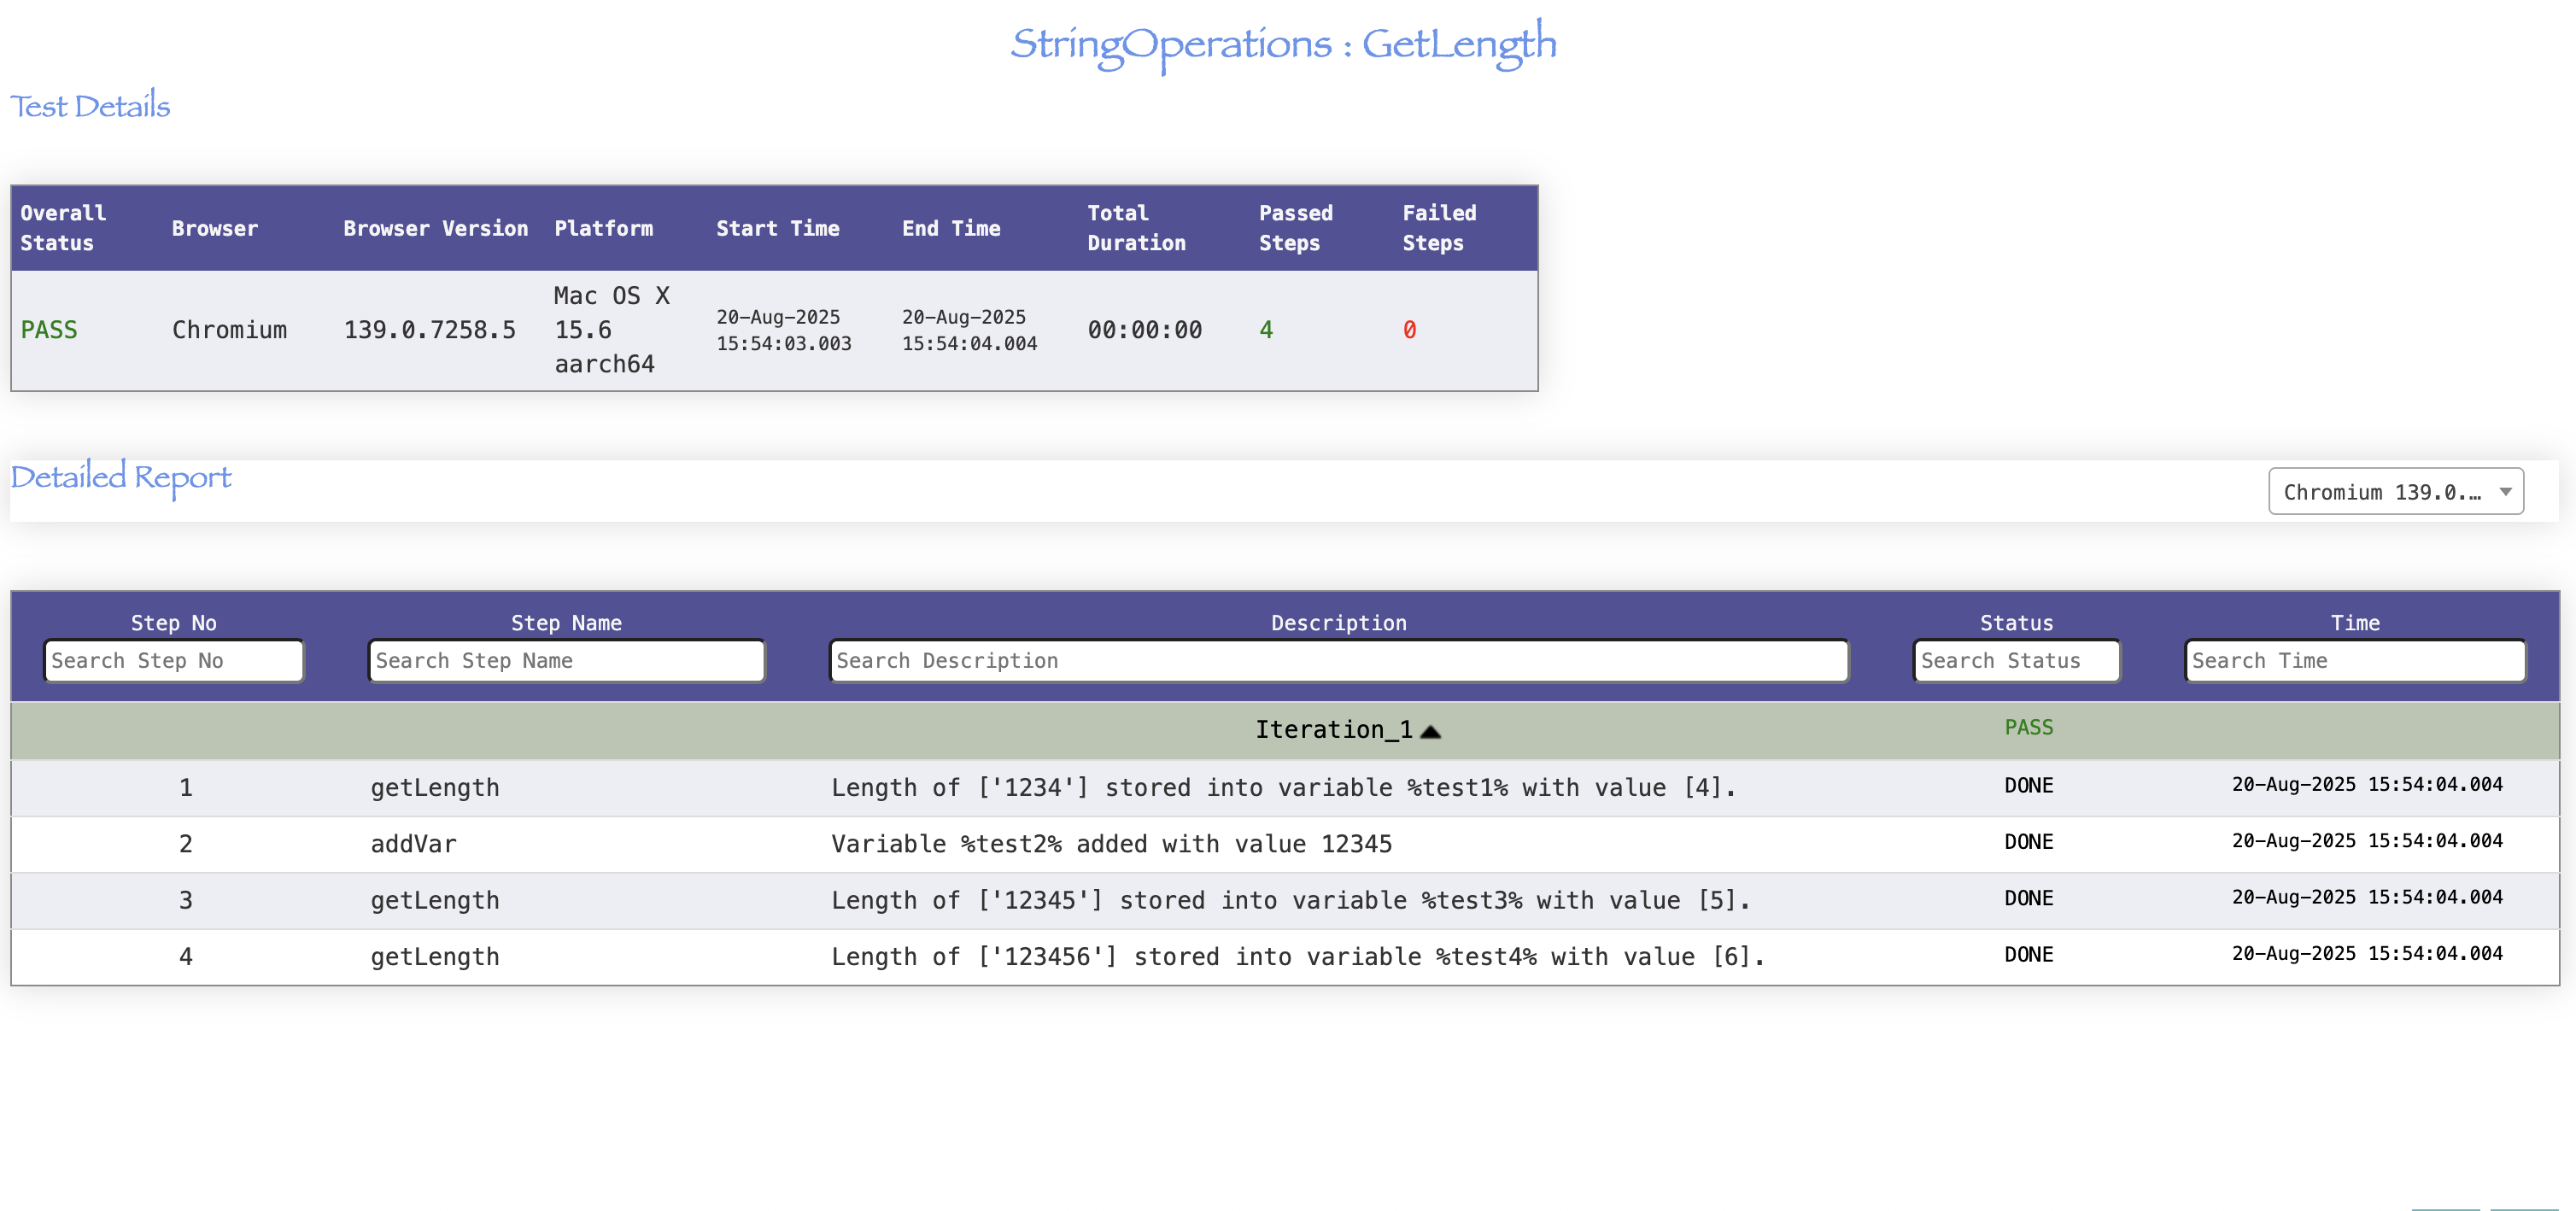Click the red Failed Steps count 0
The width and height of the screenshot is (2576, 1211).
coord(1409,329)
